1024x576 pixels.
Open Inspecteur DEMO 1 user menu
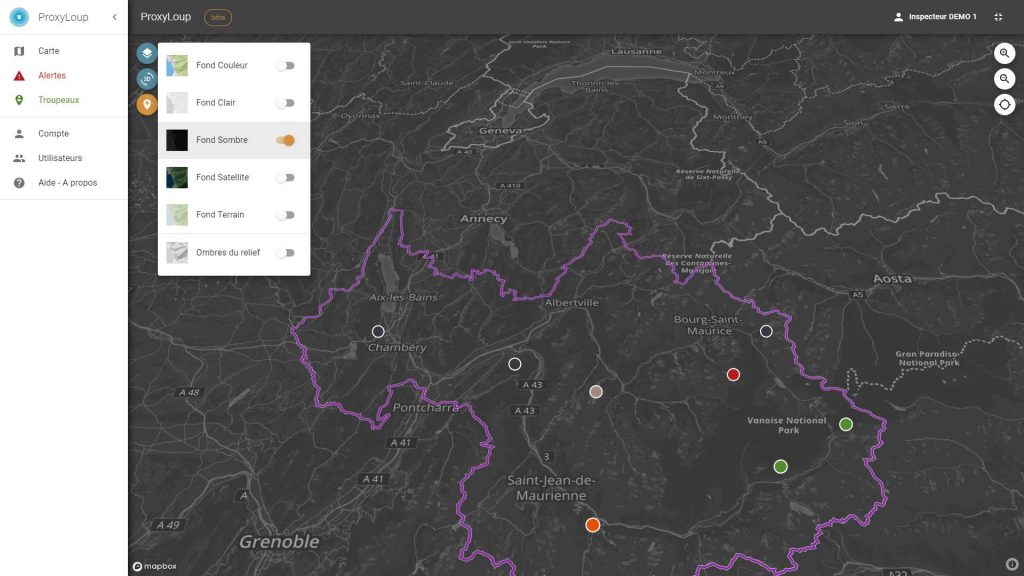coord(935,17)
